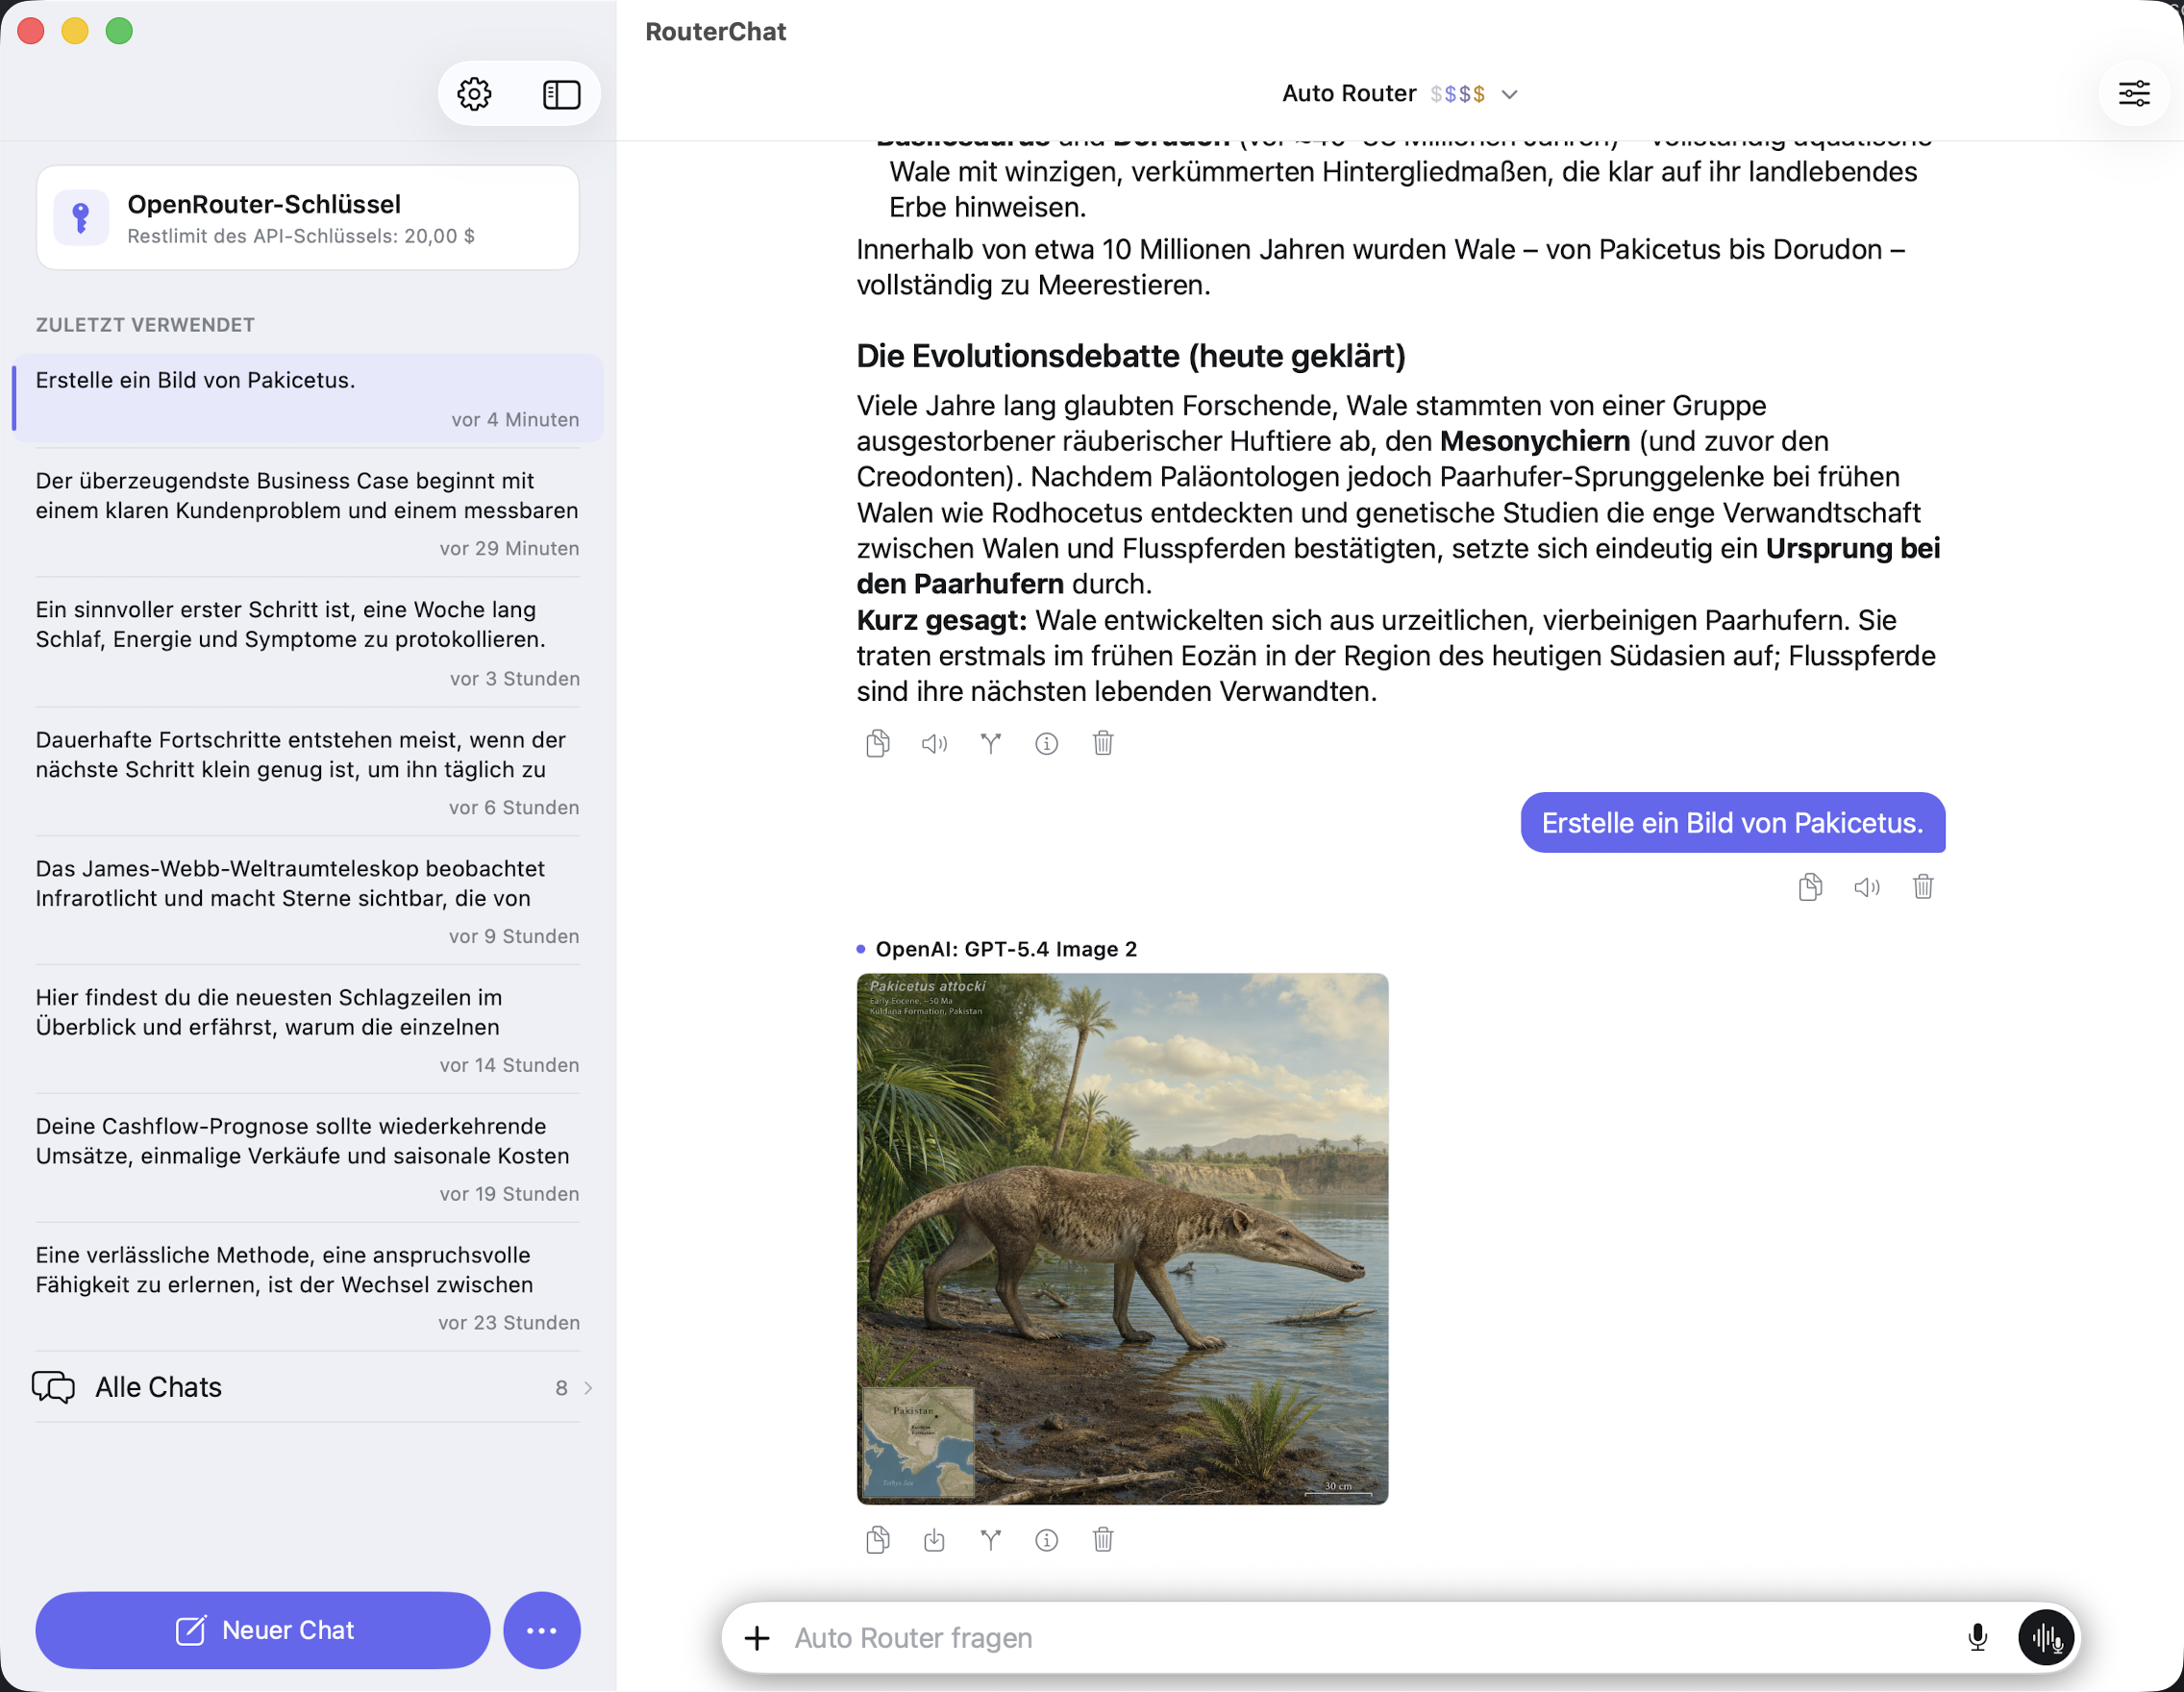Show info for the image response
This screenshot has height=1692, width=2184.
tap(1046, 1540)
